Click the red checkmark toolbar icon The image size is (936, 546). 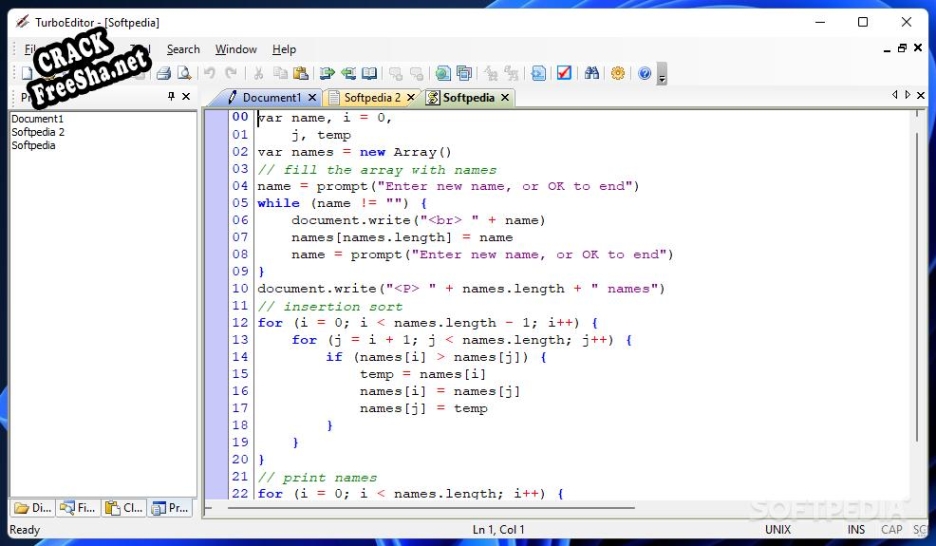click(565, 73)
